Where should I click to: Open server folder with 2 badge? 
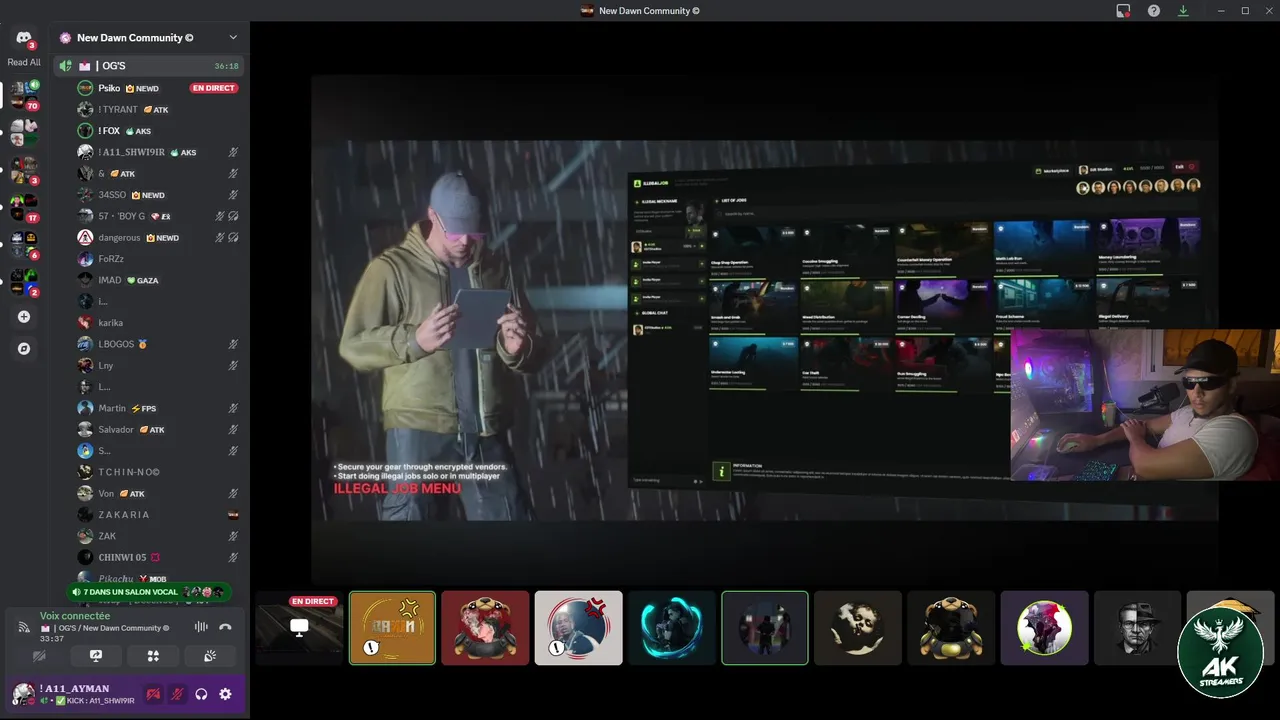pyautogui.click(x=24, y=282)
